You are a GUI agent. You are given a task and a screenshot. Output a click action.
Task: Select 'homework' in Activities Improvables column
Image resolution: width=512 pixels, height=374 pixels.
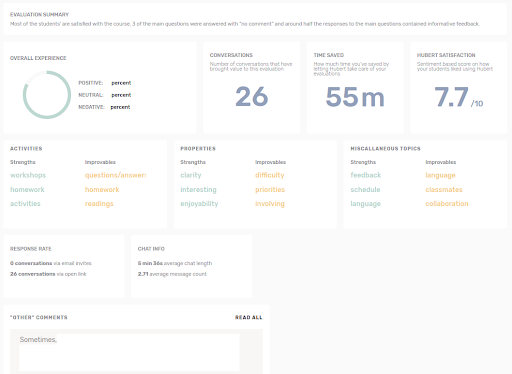102,190
